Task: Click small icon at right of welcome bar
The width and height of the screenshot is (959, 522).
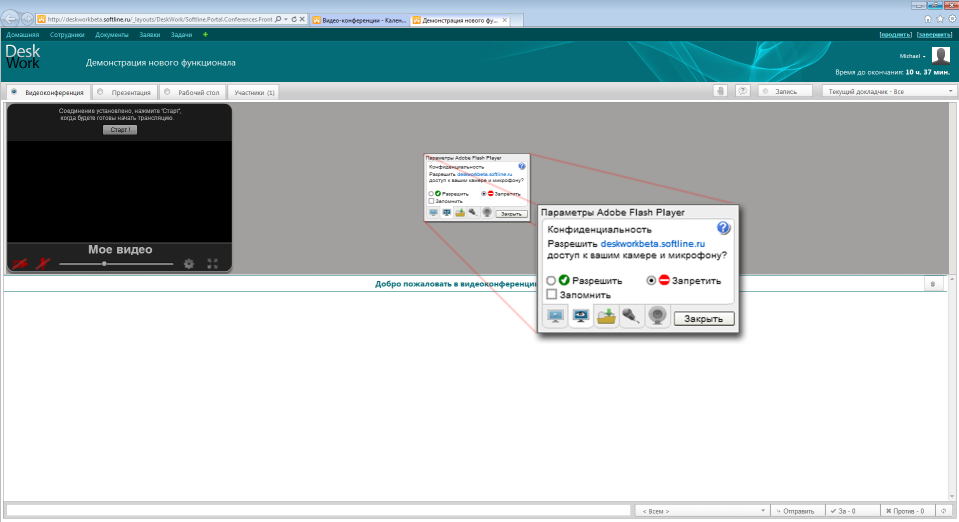Action: [933, 284]
